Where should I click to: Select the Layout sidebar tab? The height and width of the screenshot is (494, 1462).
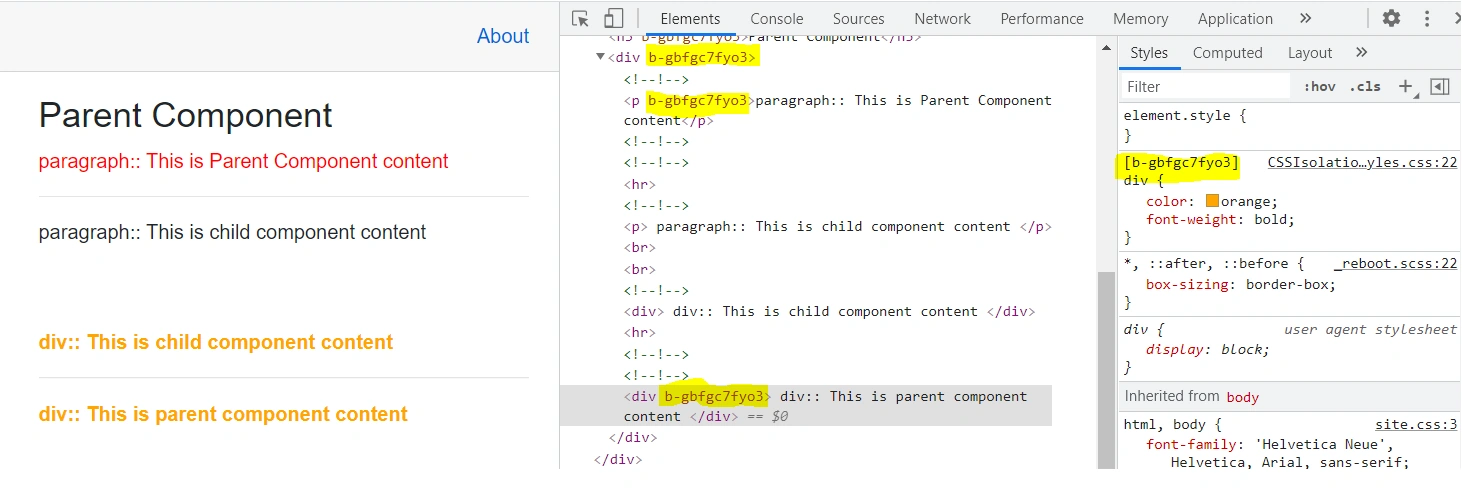pos(1310,52)
